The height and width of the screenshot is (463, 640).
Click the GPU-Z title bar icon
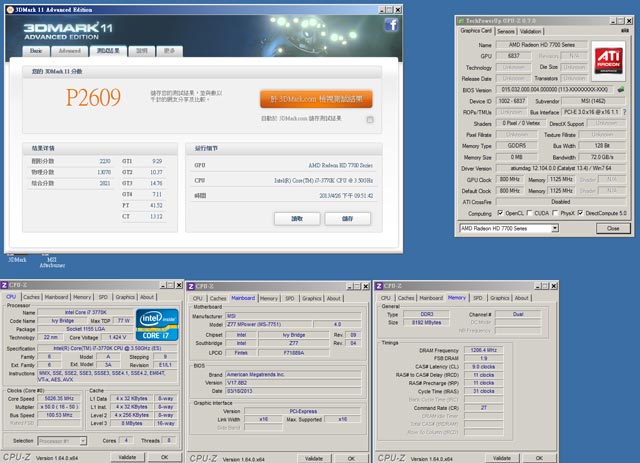461,21
